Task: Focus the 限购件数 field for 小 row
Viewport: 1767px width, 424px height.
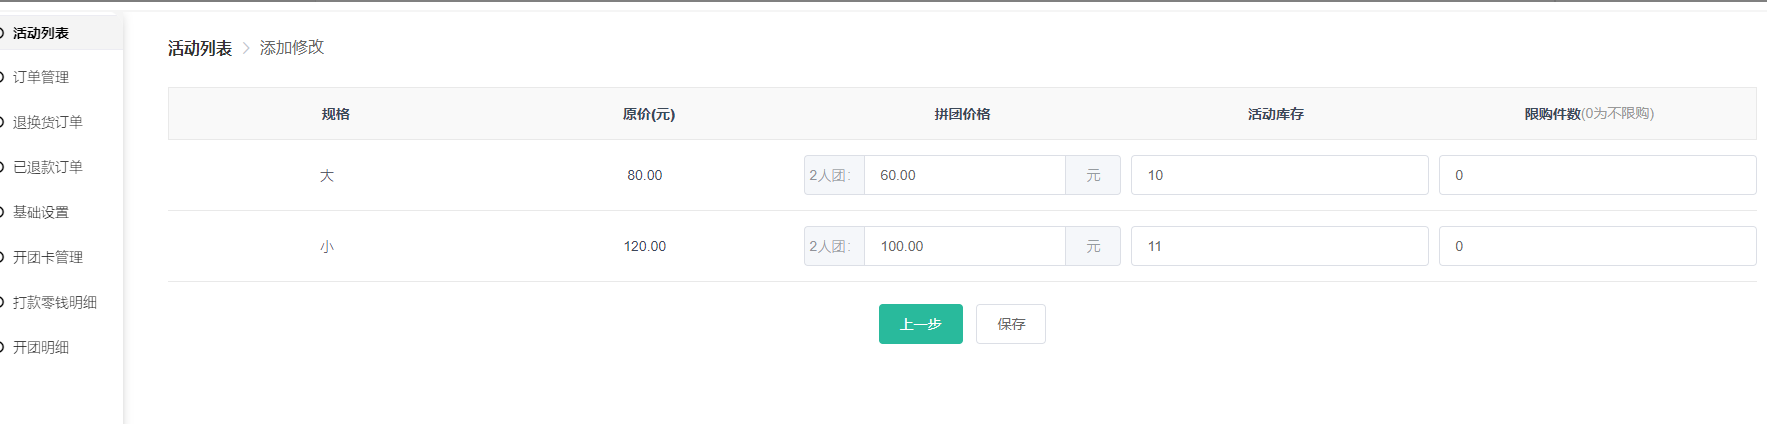Action: (1597, 246)
